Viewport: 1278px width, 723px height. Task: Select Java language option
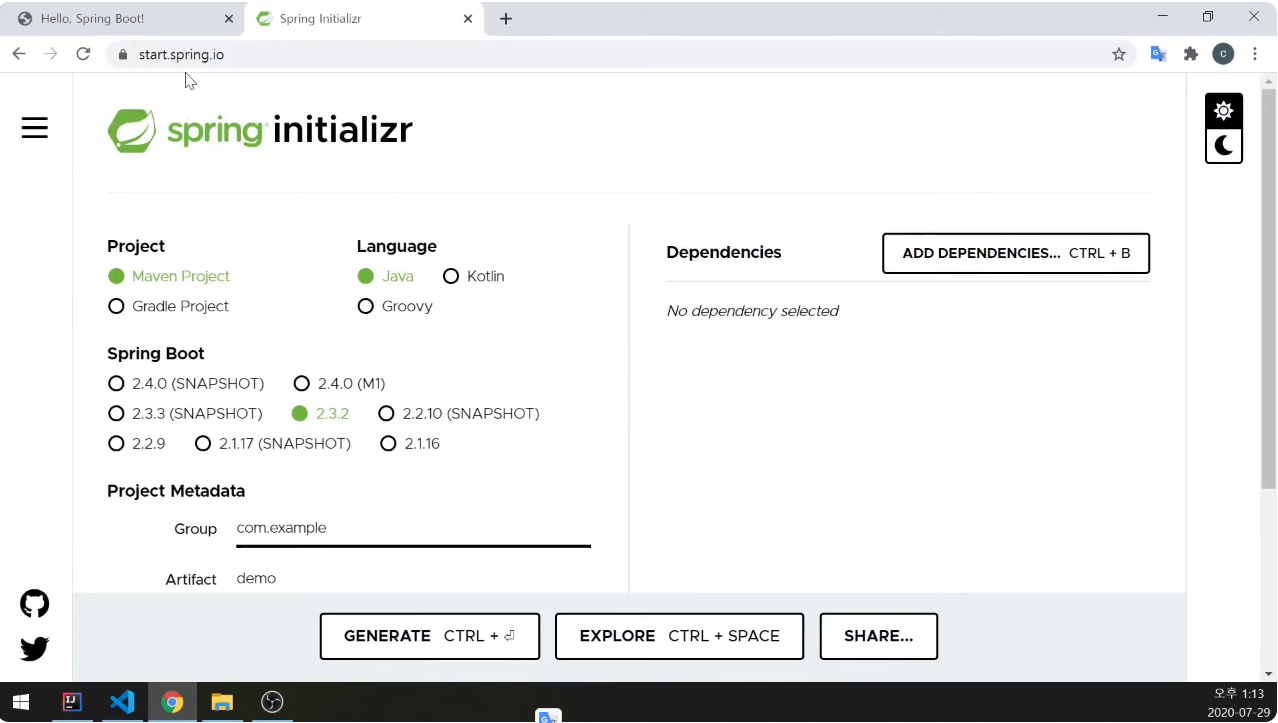click(385, 276)
